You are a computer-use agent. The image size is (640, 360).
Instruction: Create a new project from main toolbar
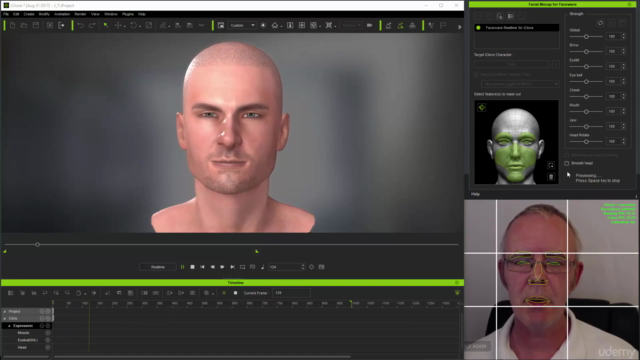pyautogui.click(x=12, y=25)
